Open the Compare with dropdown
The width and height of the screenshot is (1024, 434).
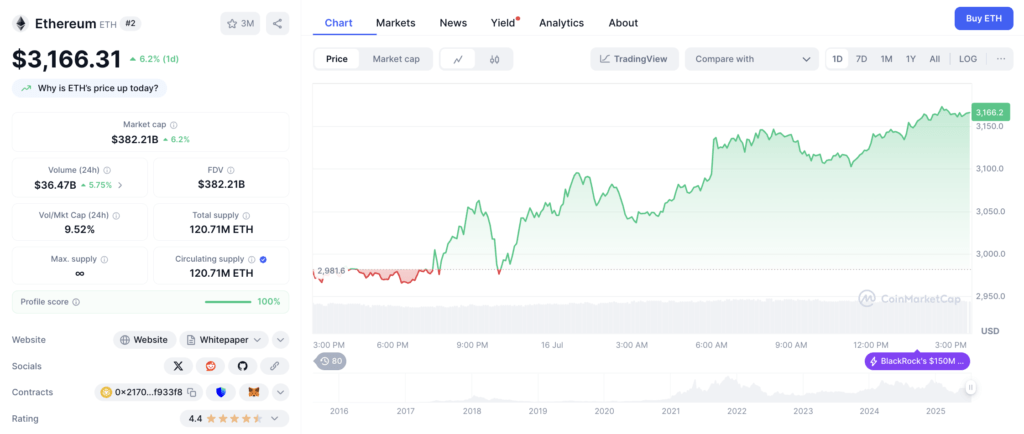(x=752, y=59)
